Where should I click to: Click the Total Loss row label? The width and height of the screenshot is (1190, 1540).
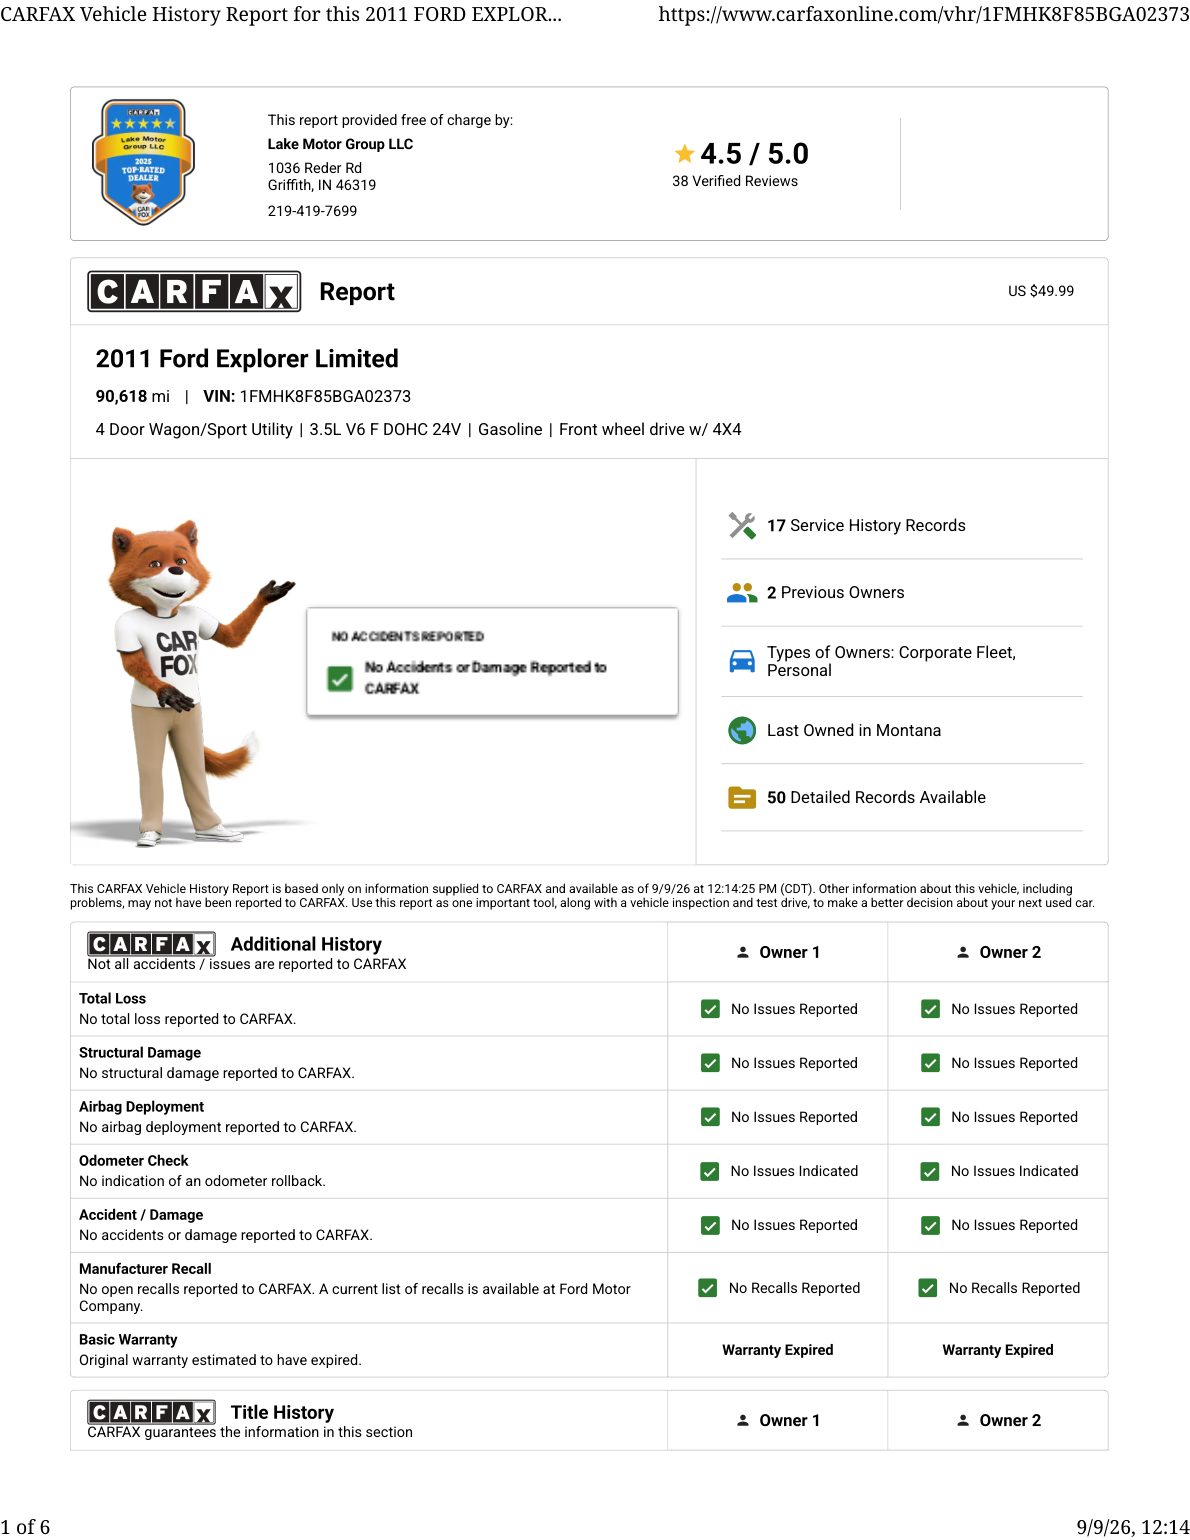click(112, 999)
